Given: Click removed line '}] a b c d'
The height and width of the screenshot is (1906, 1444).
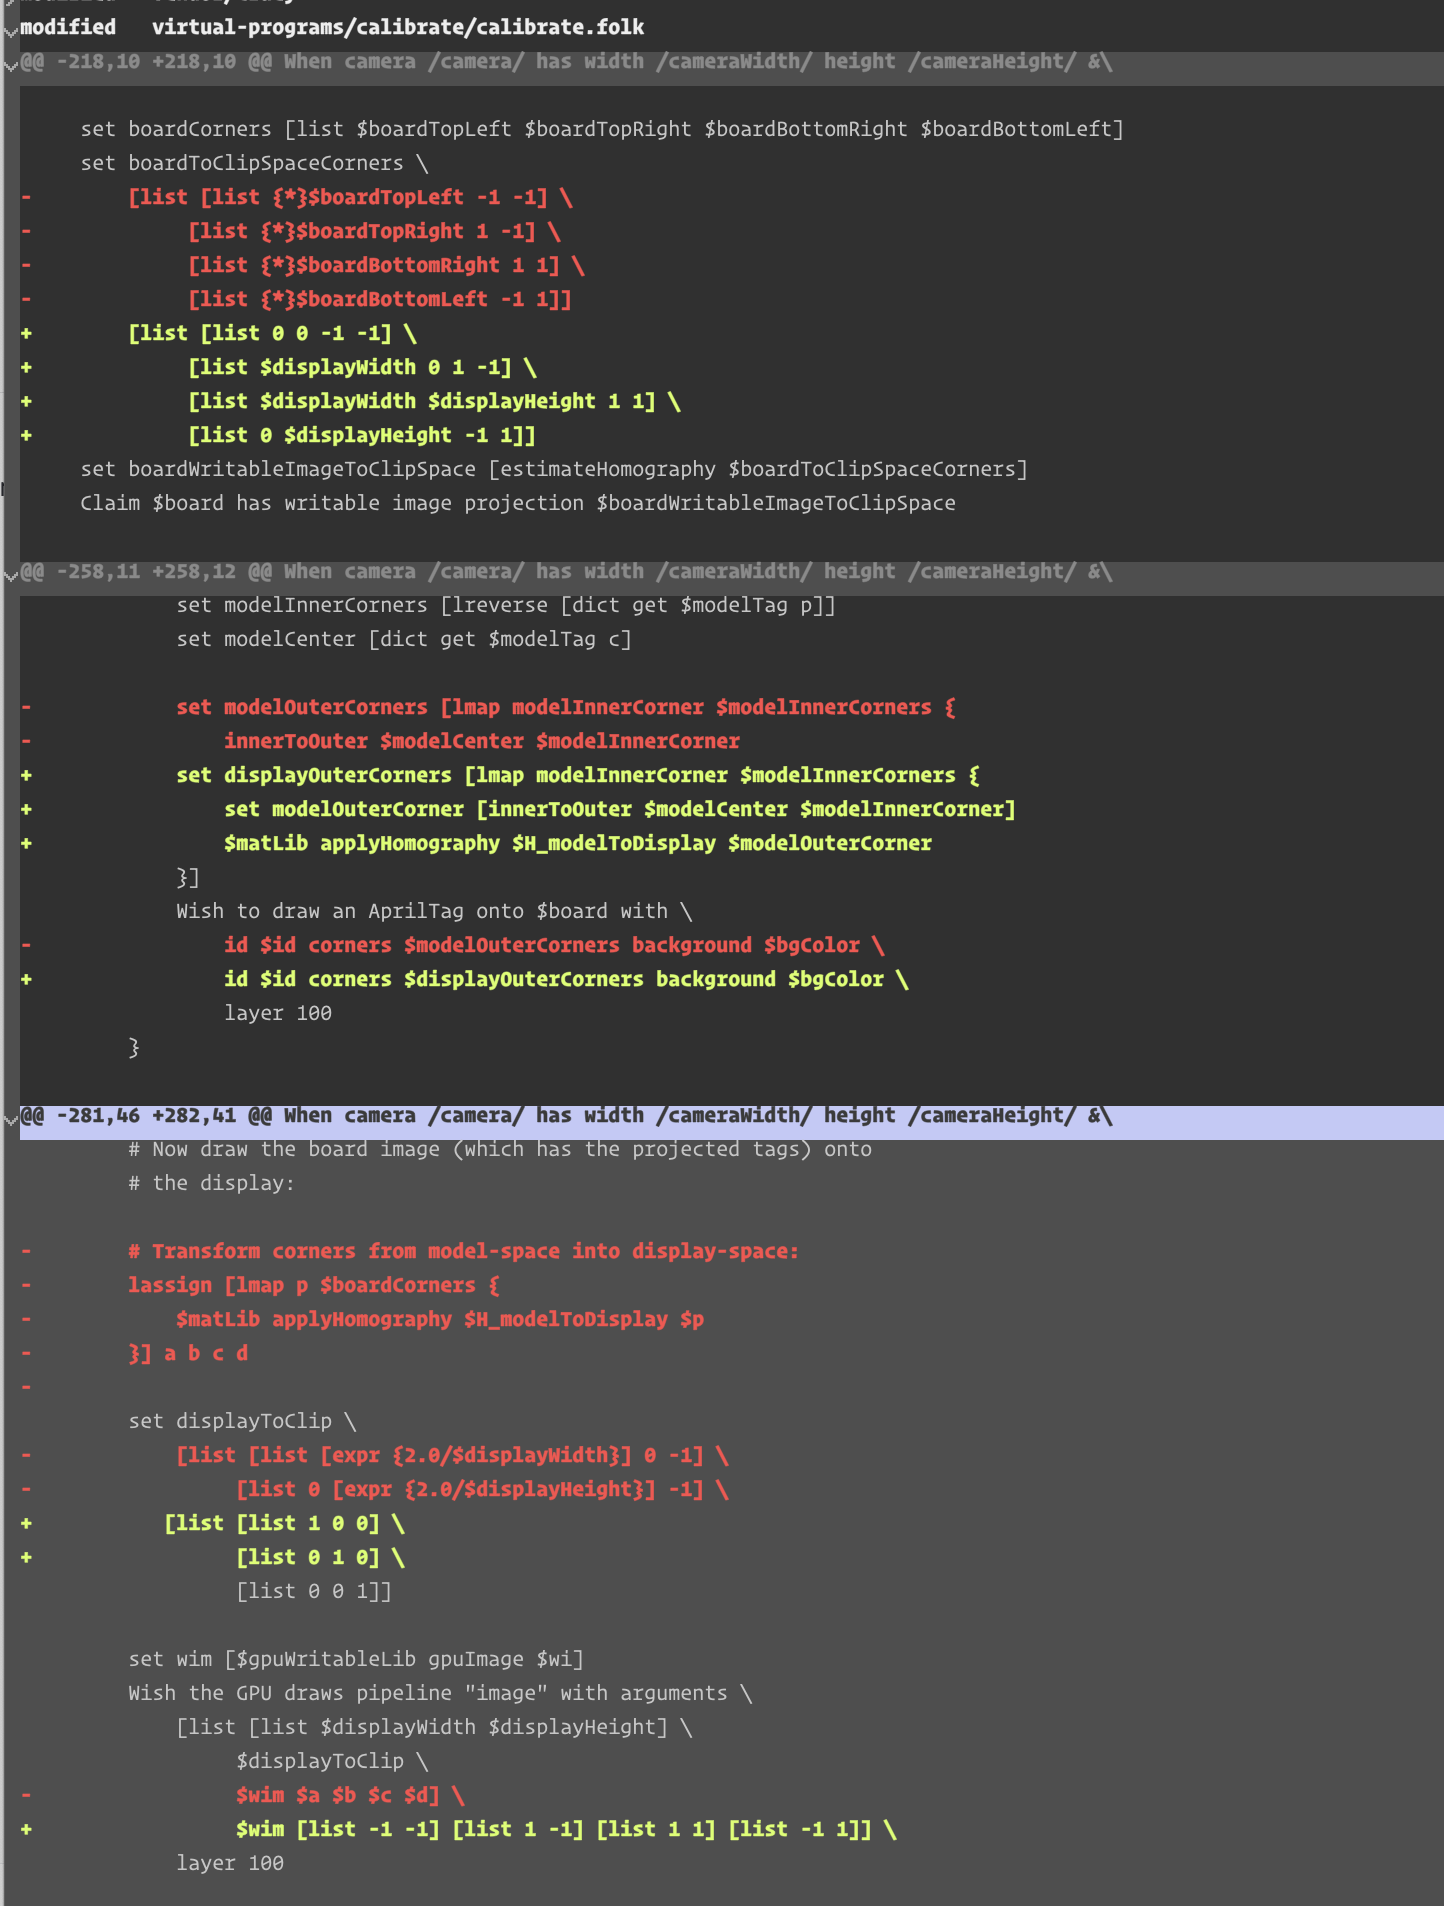Looking at the screenshot, I should click(188, 1354).
